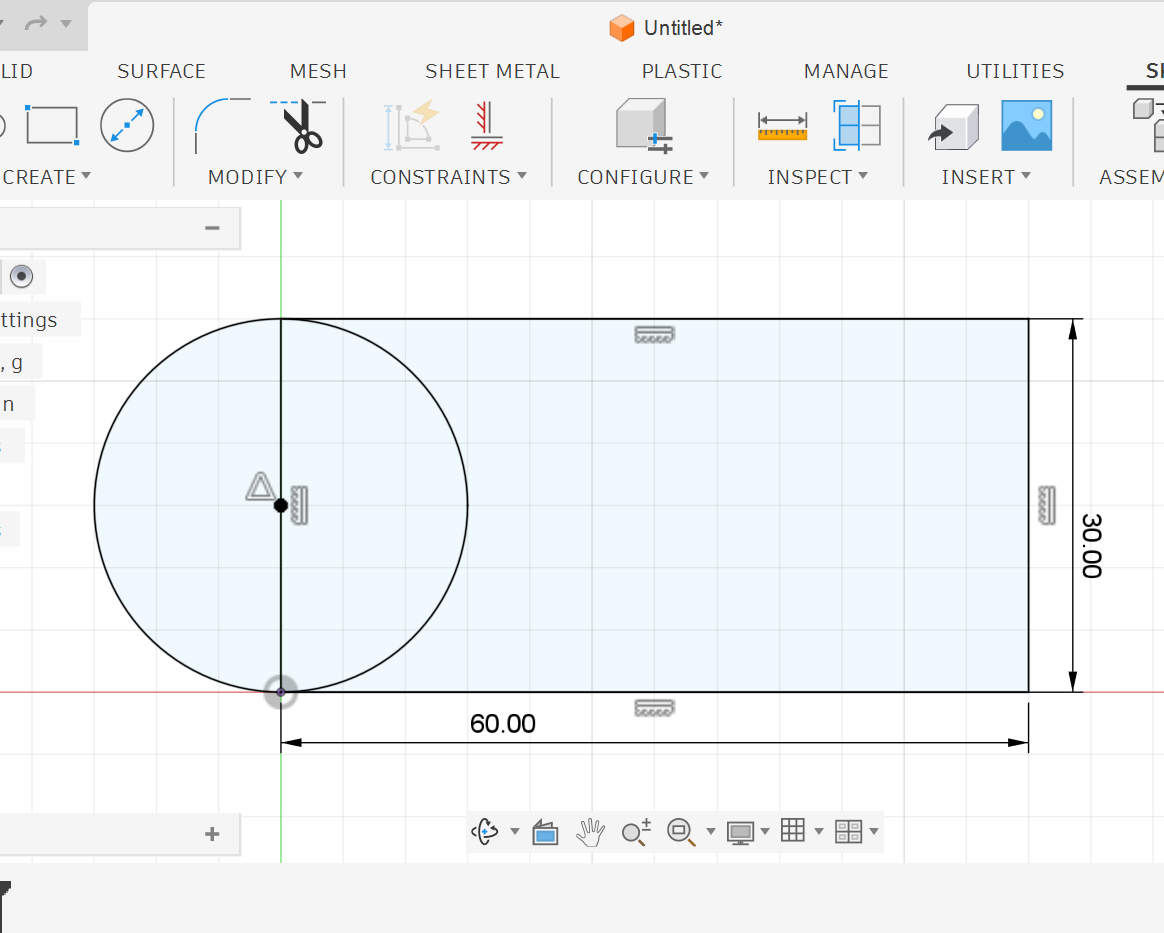1164x933 pixels.
Task: Expand the Zoom Window options arrow
Action: coord(710,831)
